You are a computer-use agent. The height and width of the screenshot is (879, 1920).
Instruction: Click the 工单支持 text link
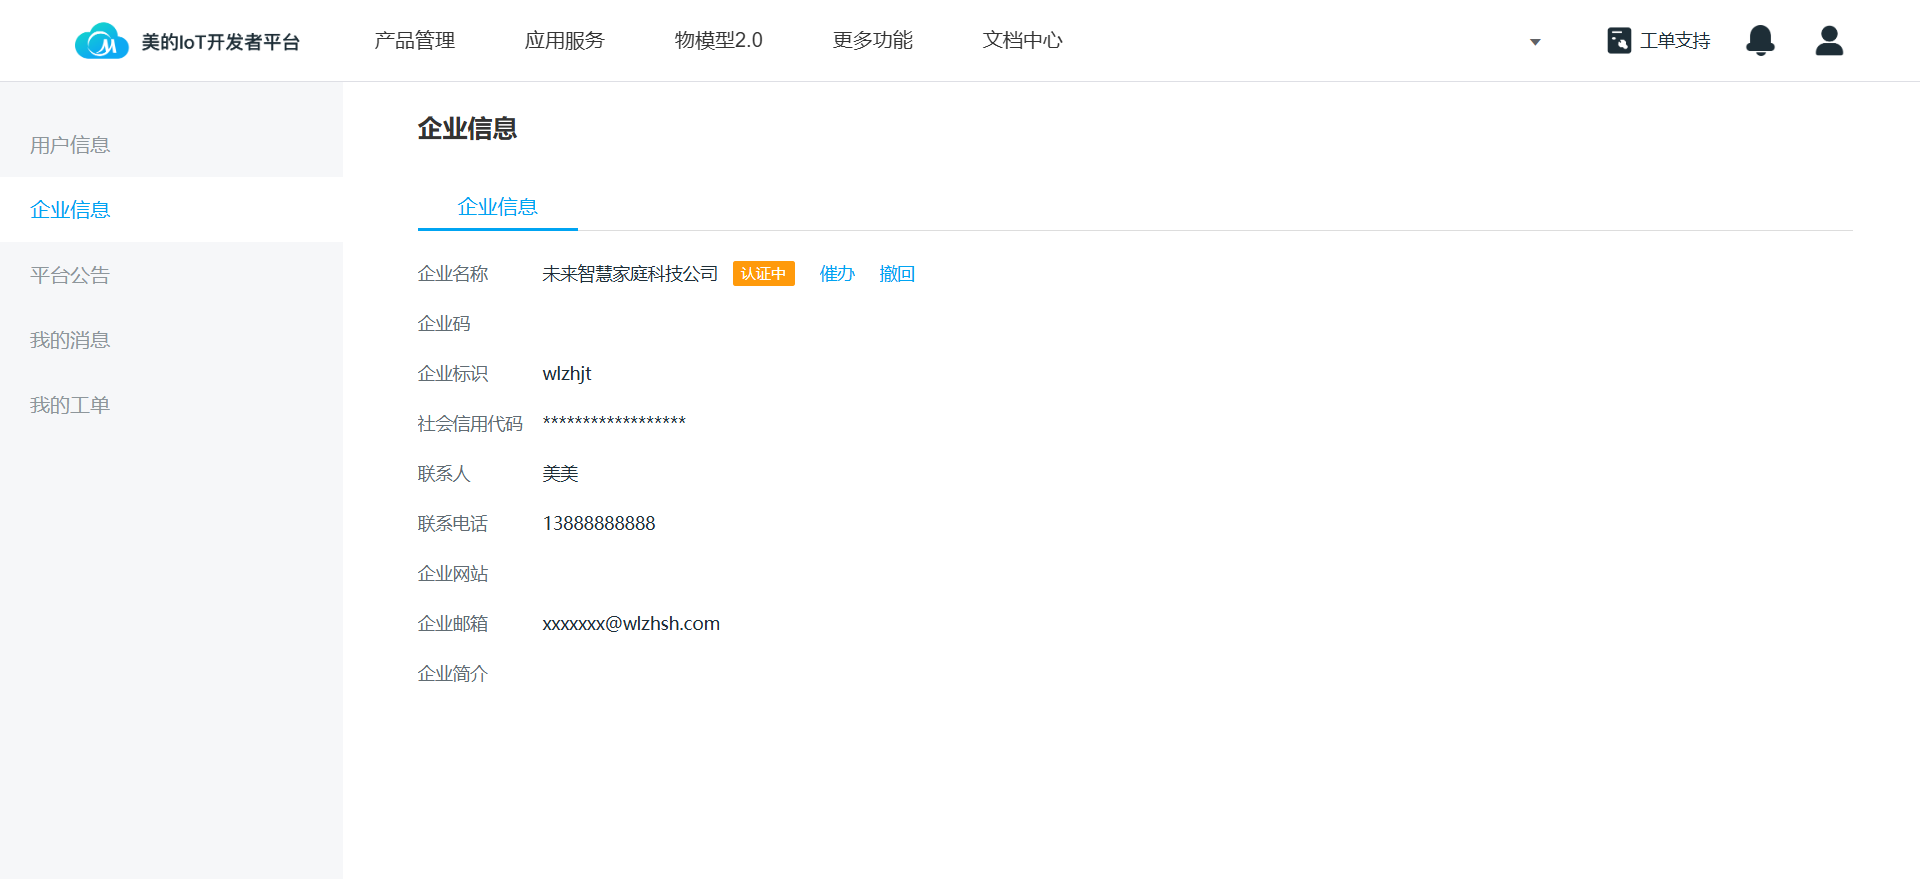tap(1675, 41)
